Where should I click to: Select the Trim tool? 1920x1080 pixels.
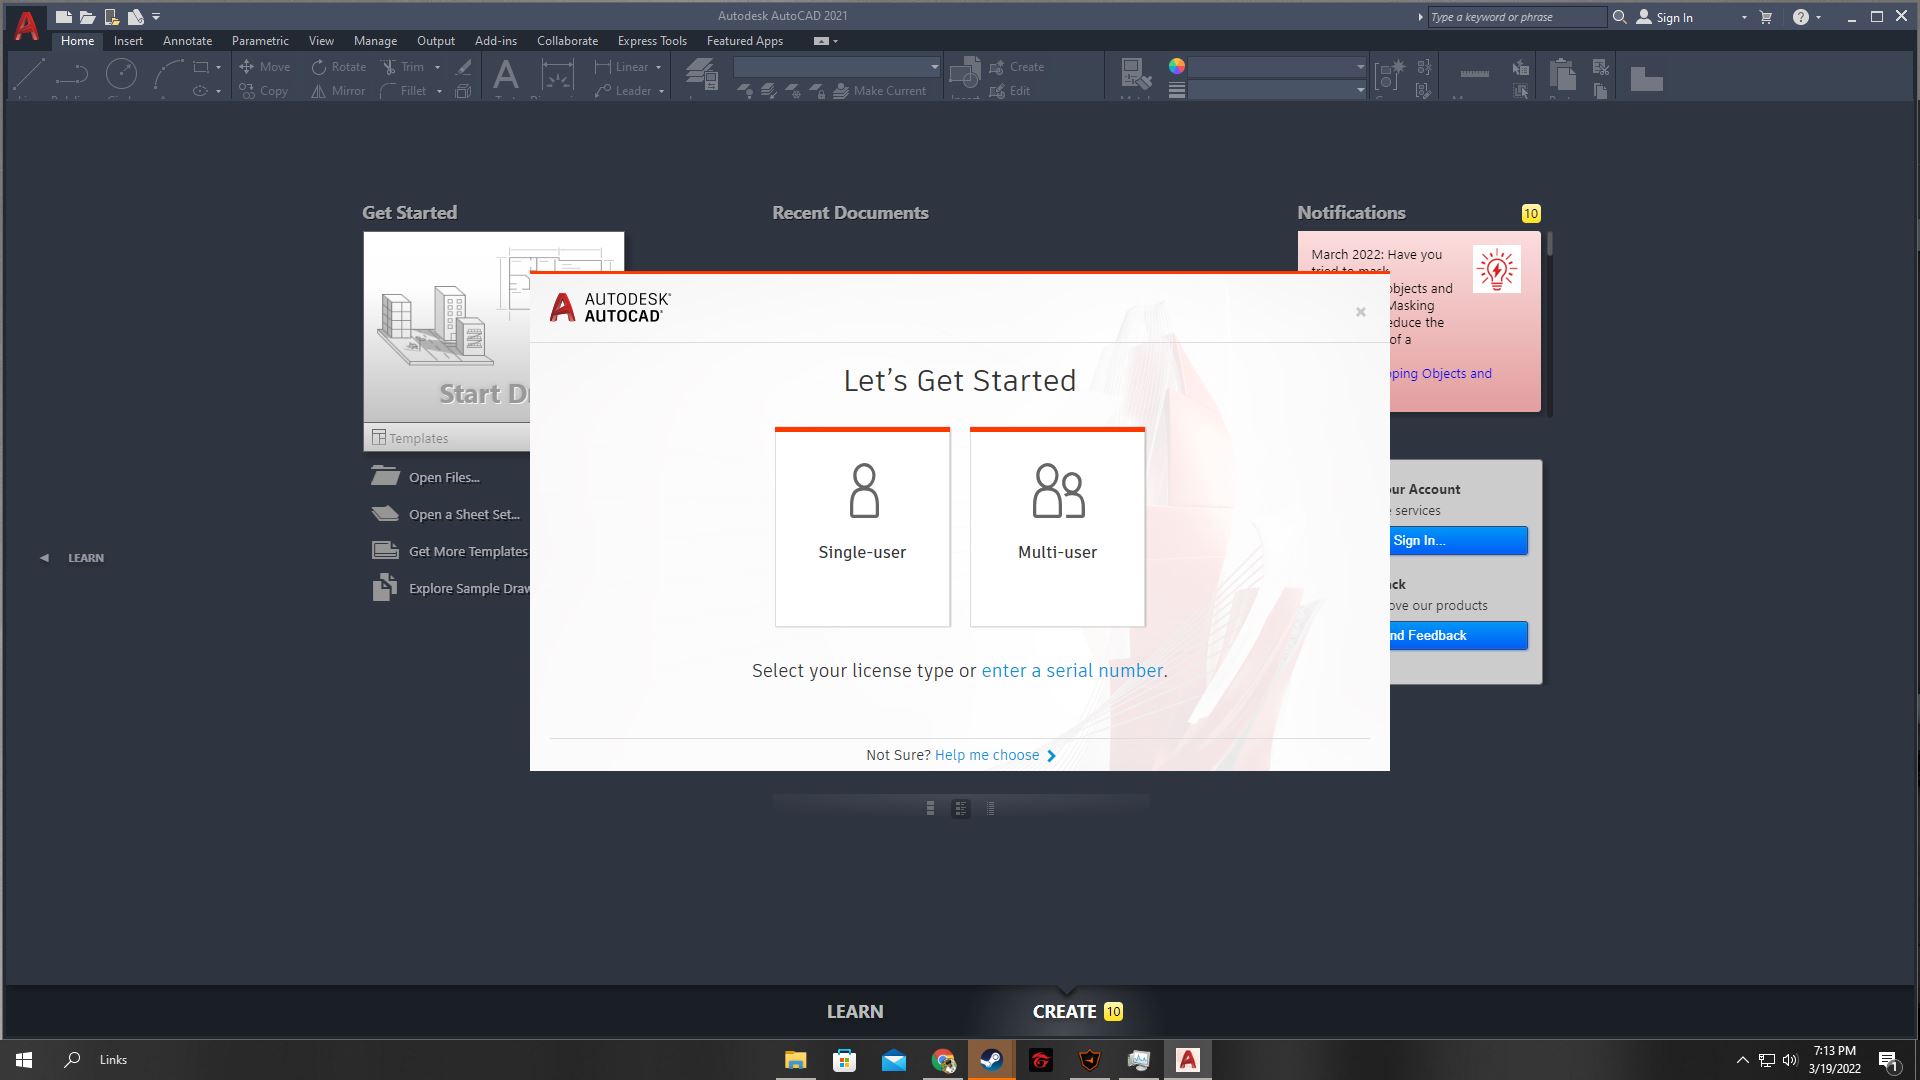[405, 66]
